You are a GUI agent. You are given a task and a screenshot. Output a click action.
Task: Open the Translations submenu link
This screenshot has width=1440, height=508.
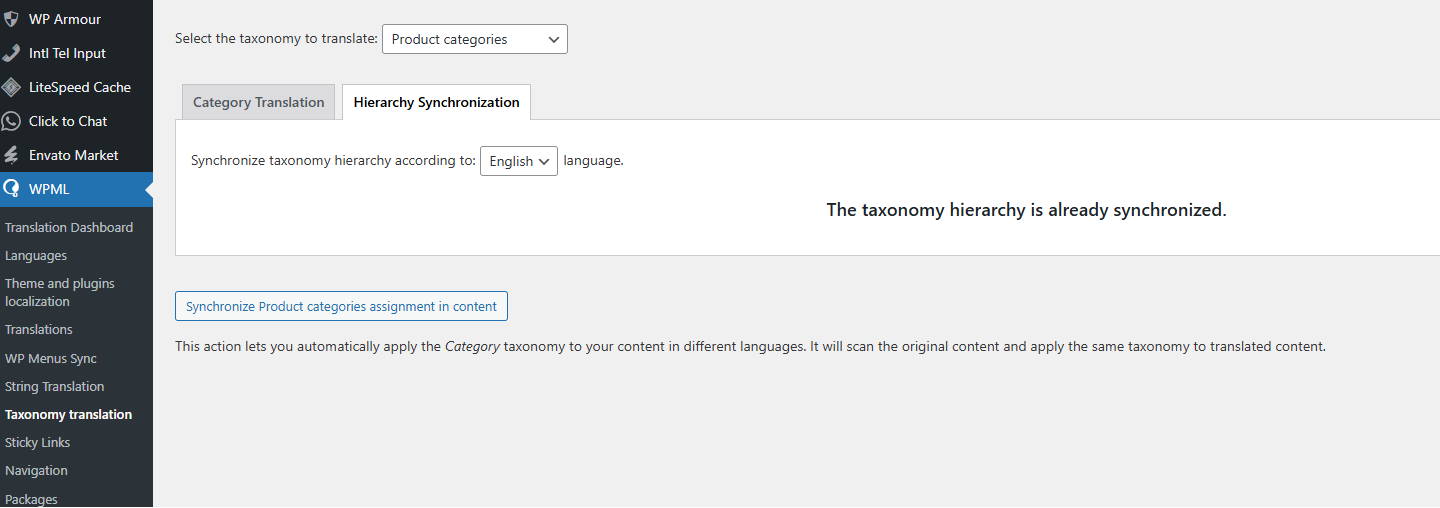tap(39, 329)
